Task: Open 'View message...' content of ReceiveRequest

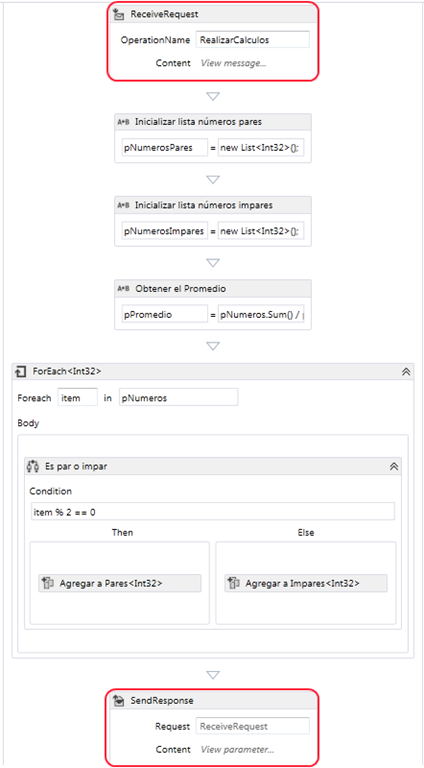Action: tap(233, 63)
